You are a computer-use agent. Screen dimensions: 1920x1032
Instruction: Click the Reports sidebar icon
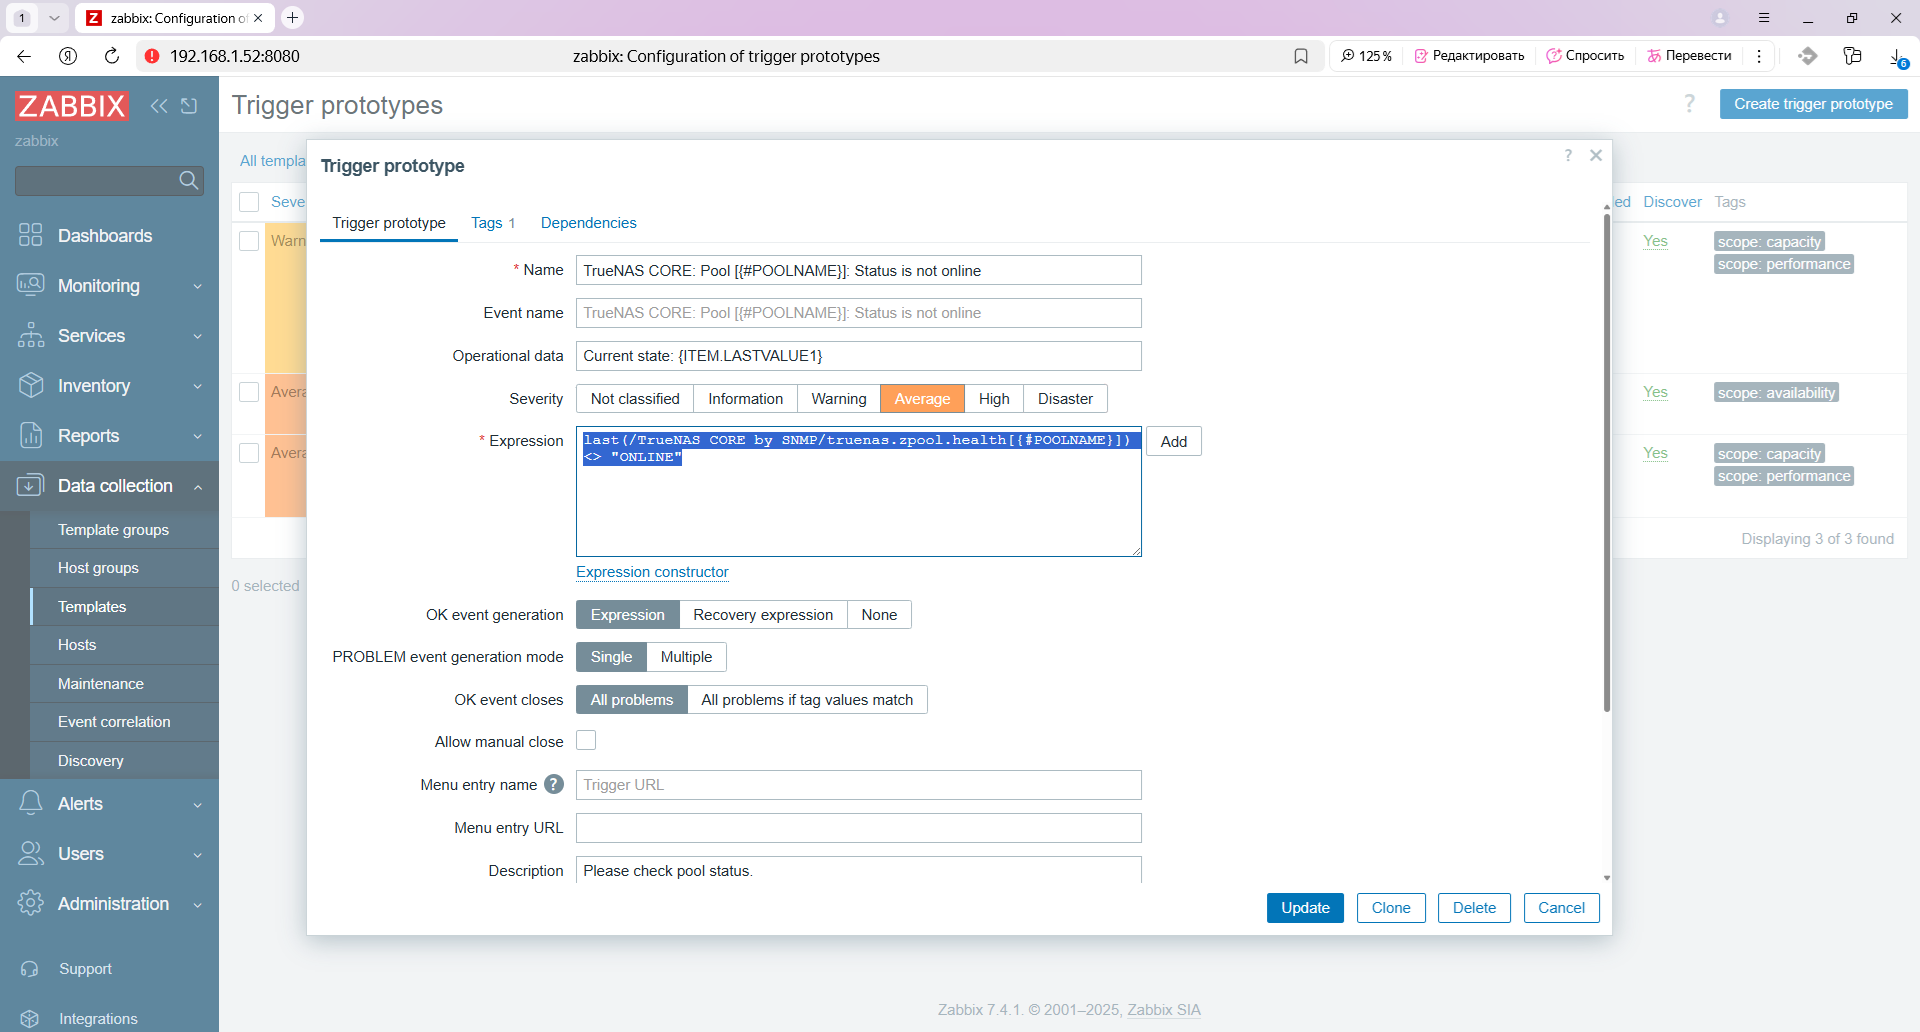31,435
